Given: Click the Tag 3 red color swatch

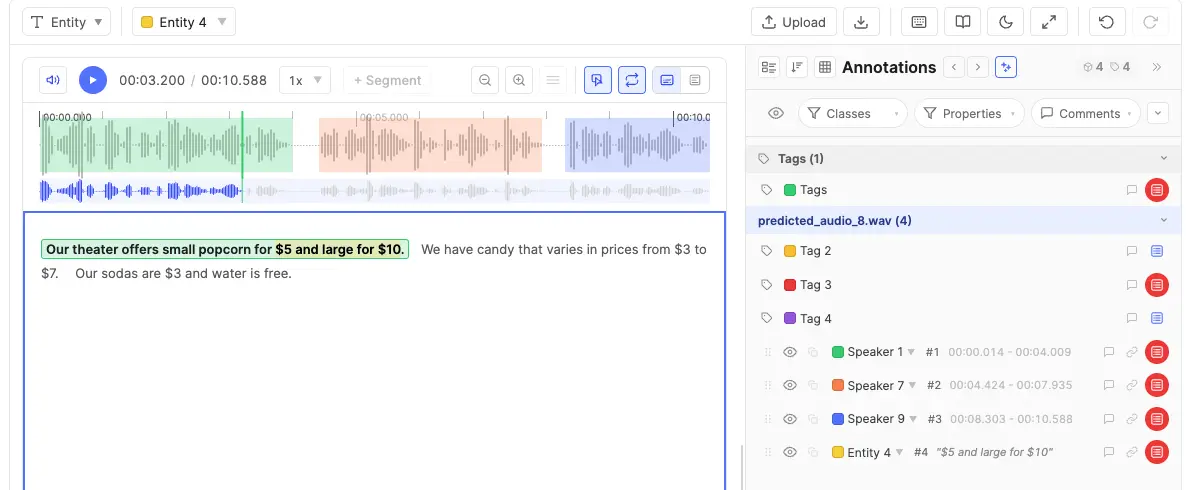Looking at the screenshot, I should point(790,285).
